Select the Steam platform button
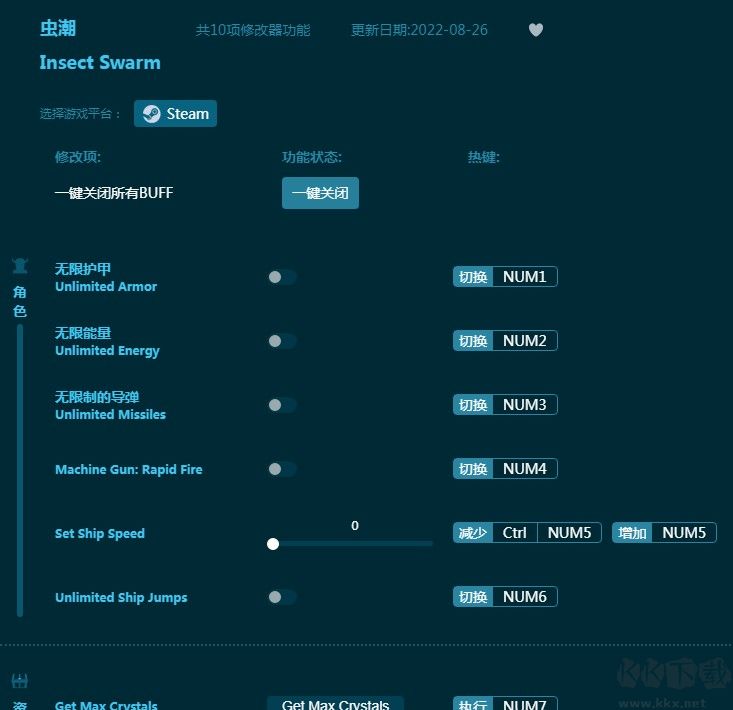733x710 pixels. (x=175, y=114)
